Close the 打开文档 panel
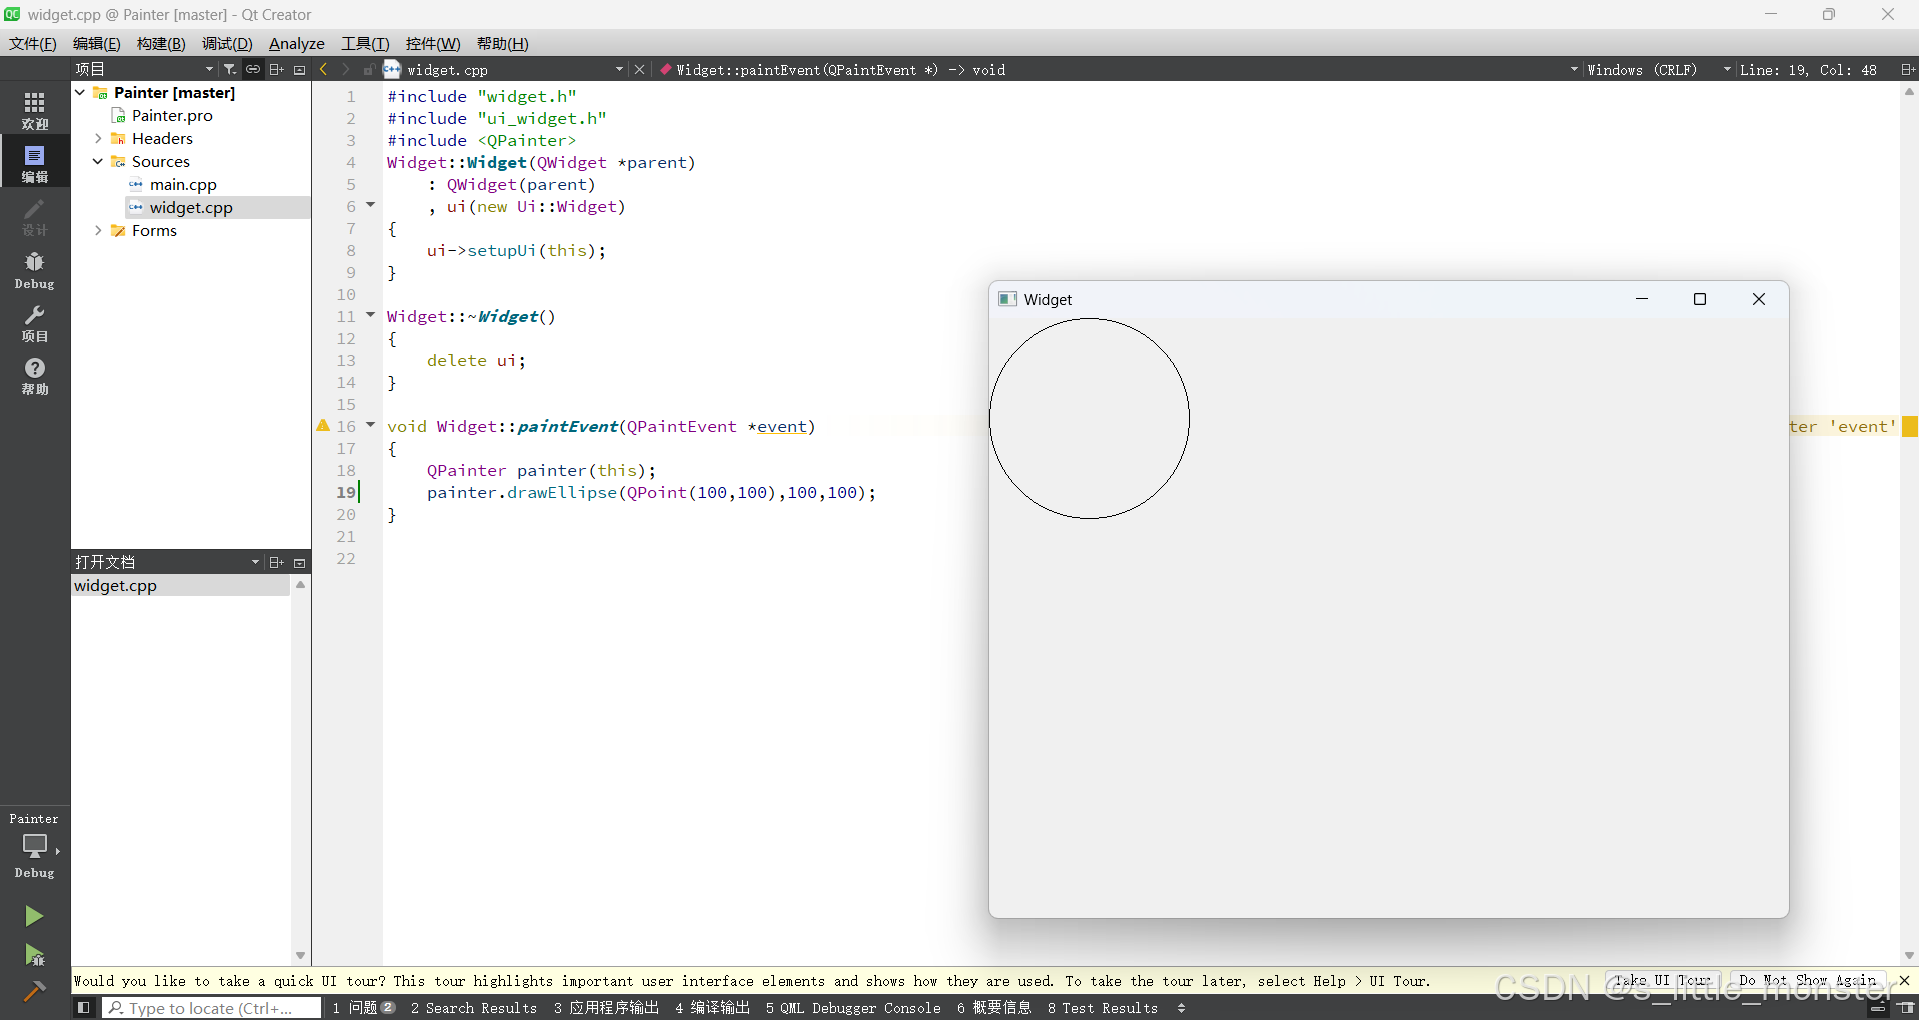 (x=299, y=562)
